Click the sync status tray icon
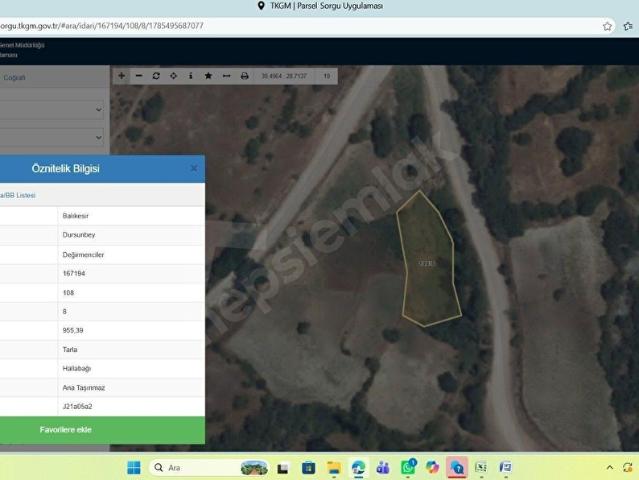639x480 pixels. pyautogui.click(x=628, y=468)
